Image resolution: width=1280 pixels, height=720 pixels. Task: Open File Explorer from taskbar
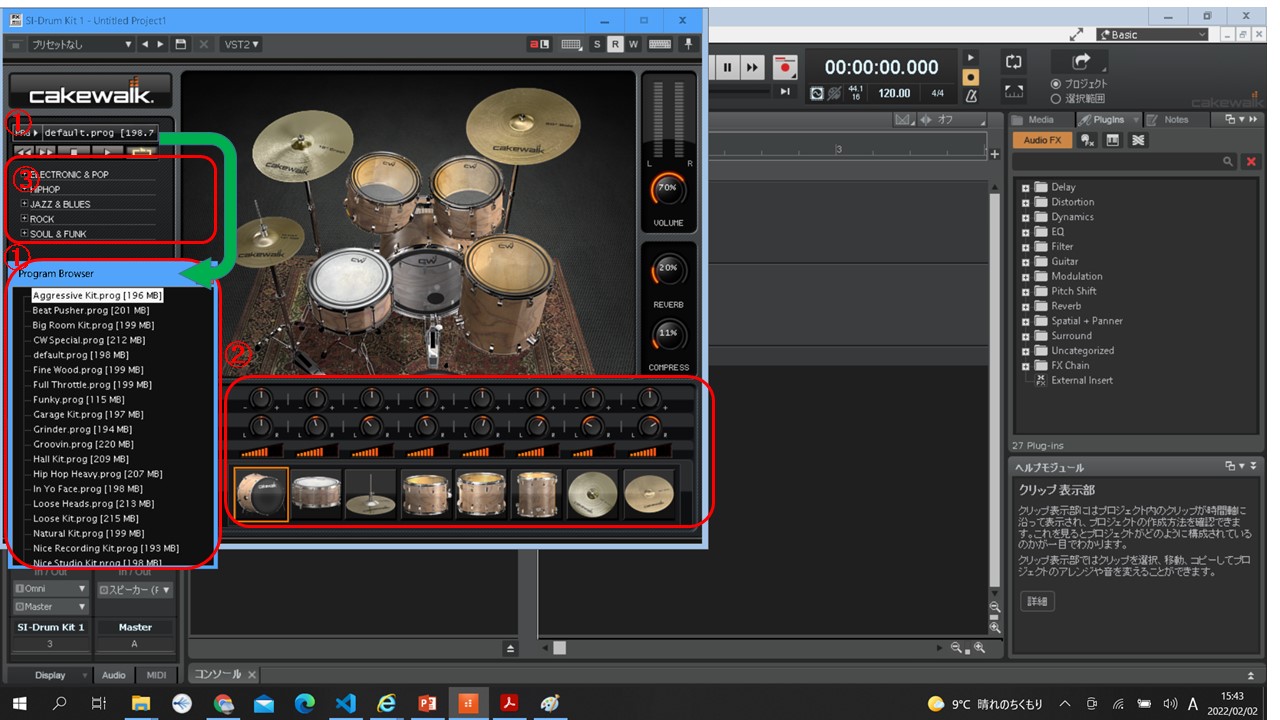click(140, 703)
